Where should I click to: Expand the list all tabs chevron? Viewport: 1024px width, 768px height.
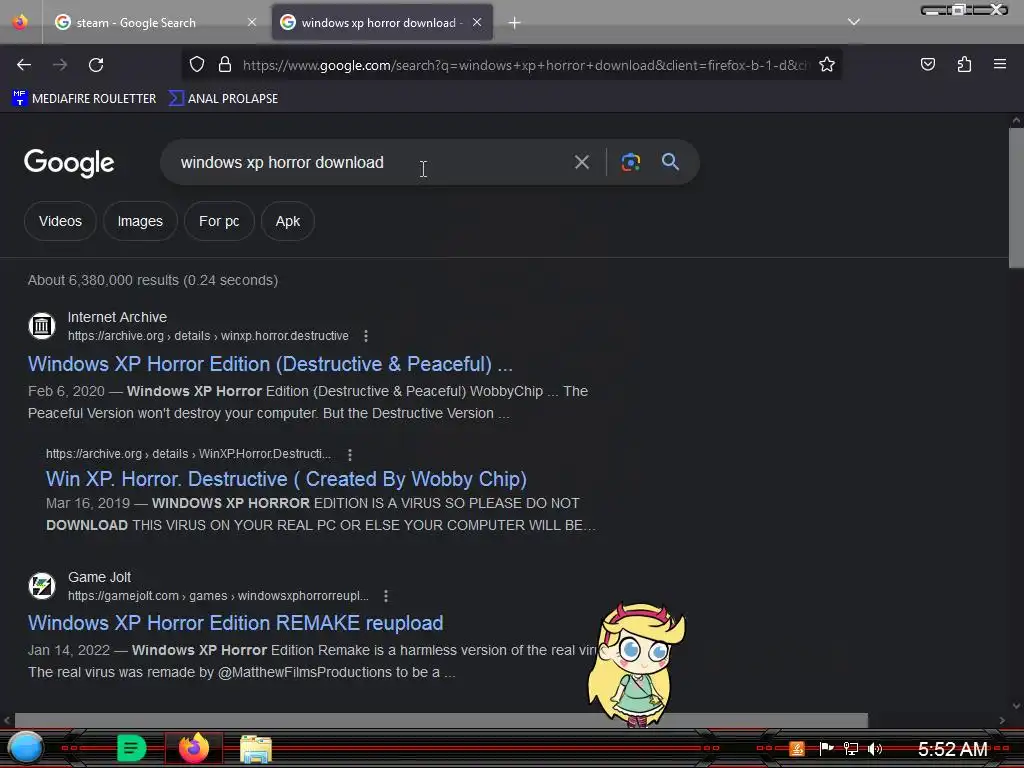pyautogui.click(x=854, y=22)
